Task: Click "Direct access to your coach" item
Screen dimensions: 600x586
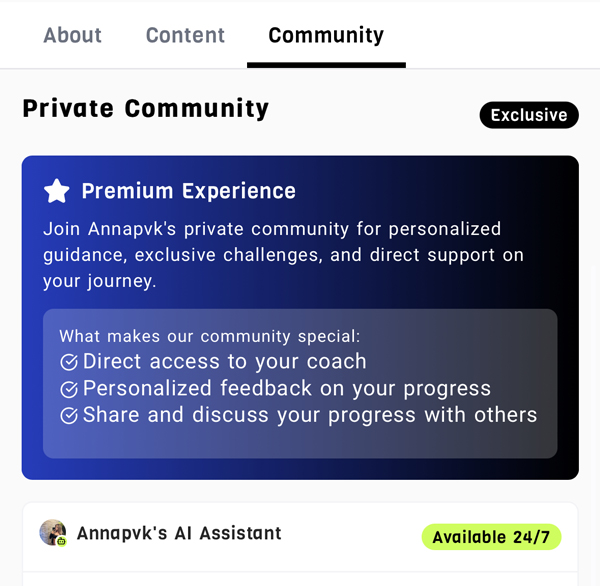Action: coord(224,362)
